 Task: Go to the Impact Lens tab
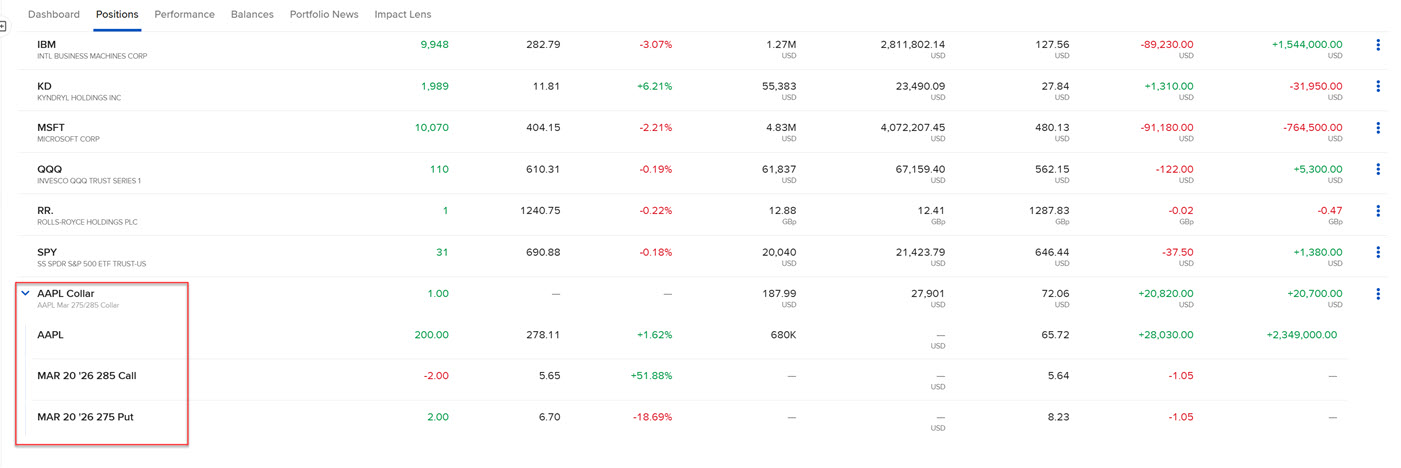(x=403, y=15)
